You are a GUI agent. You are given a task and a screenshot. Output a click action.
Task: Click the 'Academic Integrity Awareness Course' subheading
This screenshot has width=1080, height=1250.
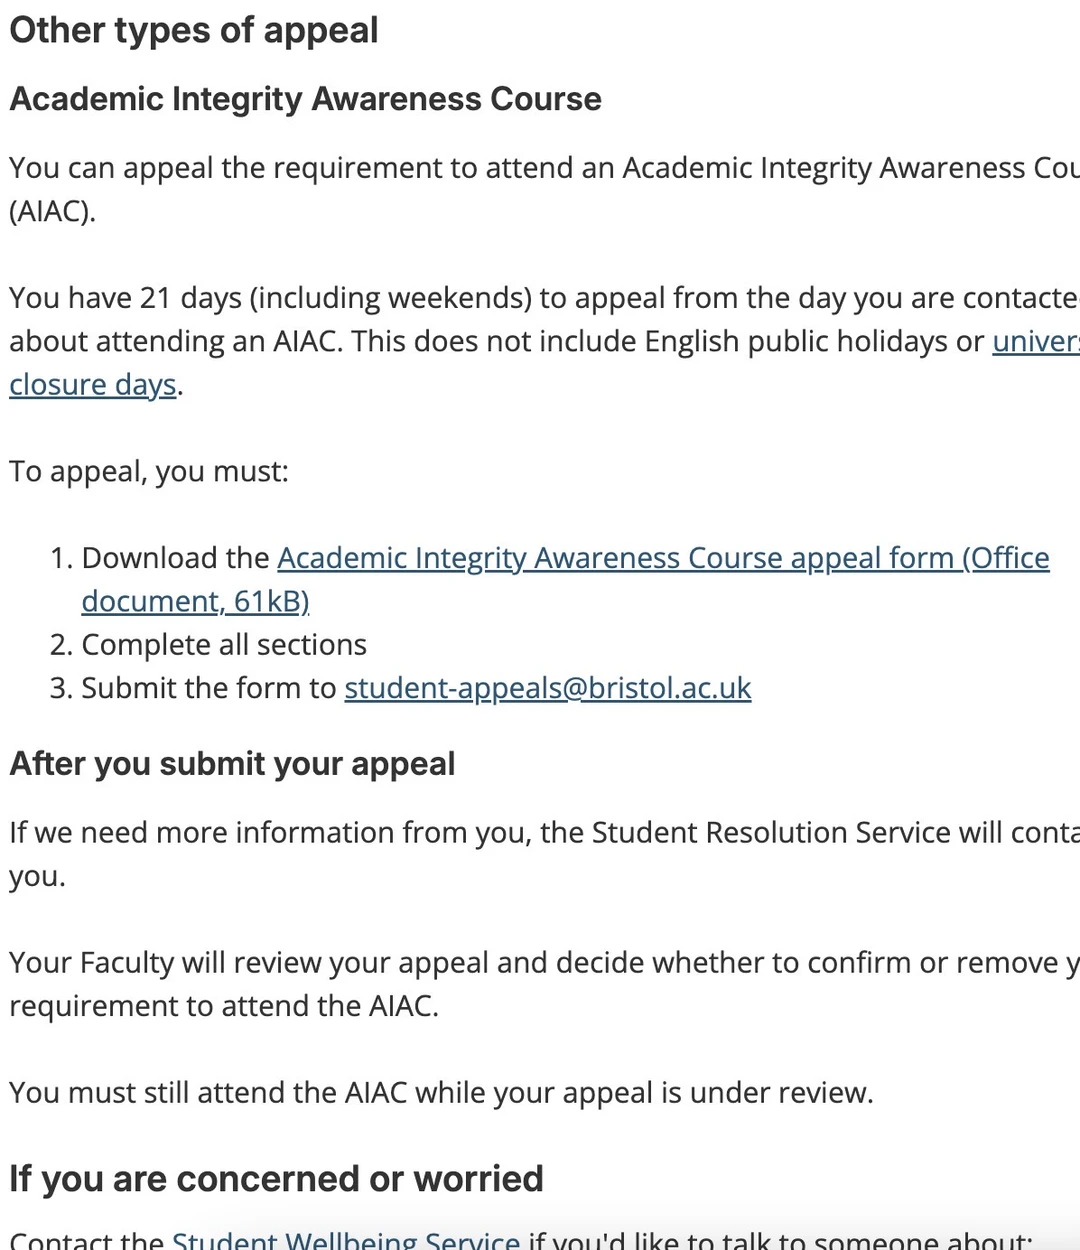coord(305,99)
